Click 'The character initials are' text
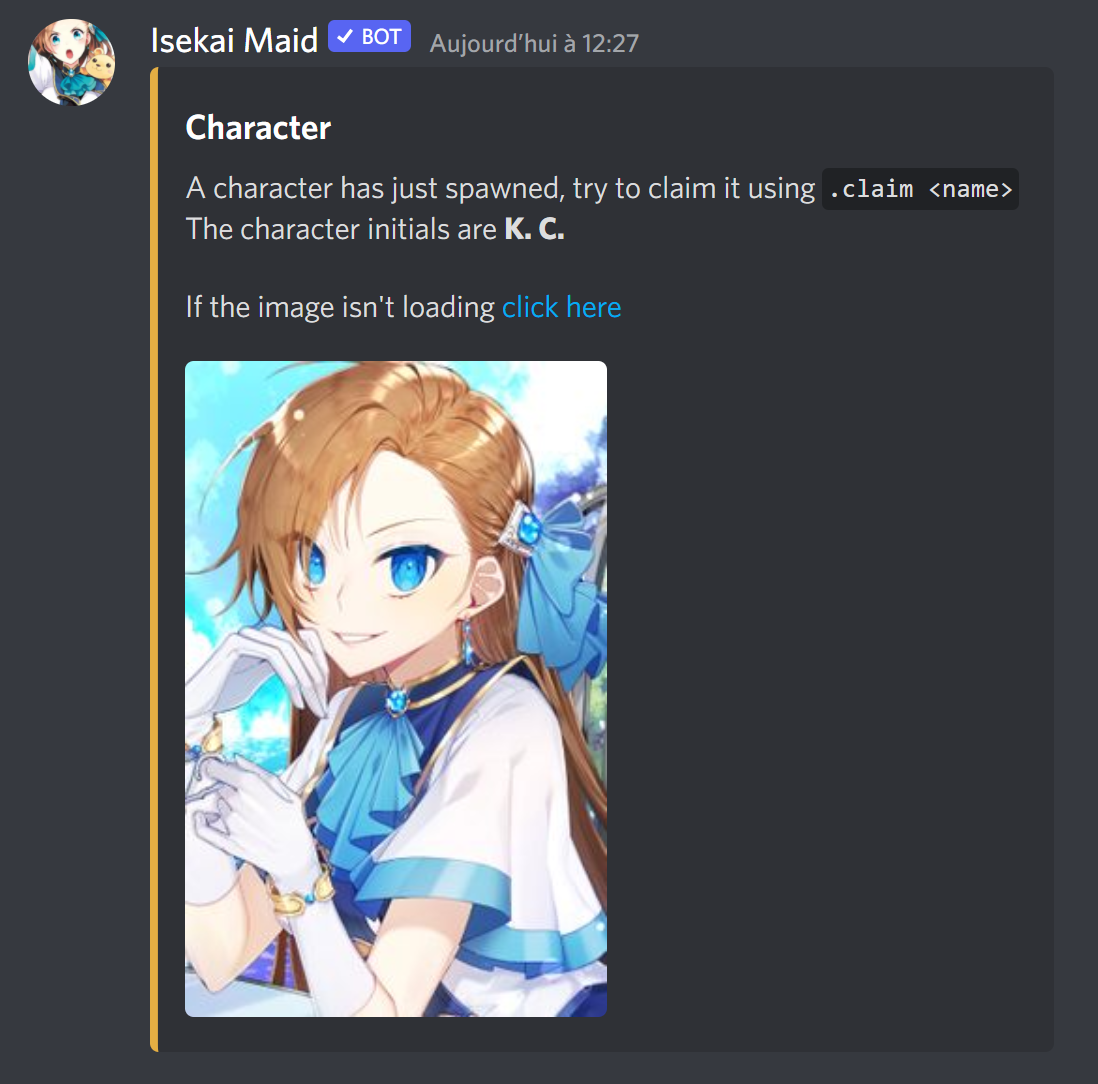 341,229
